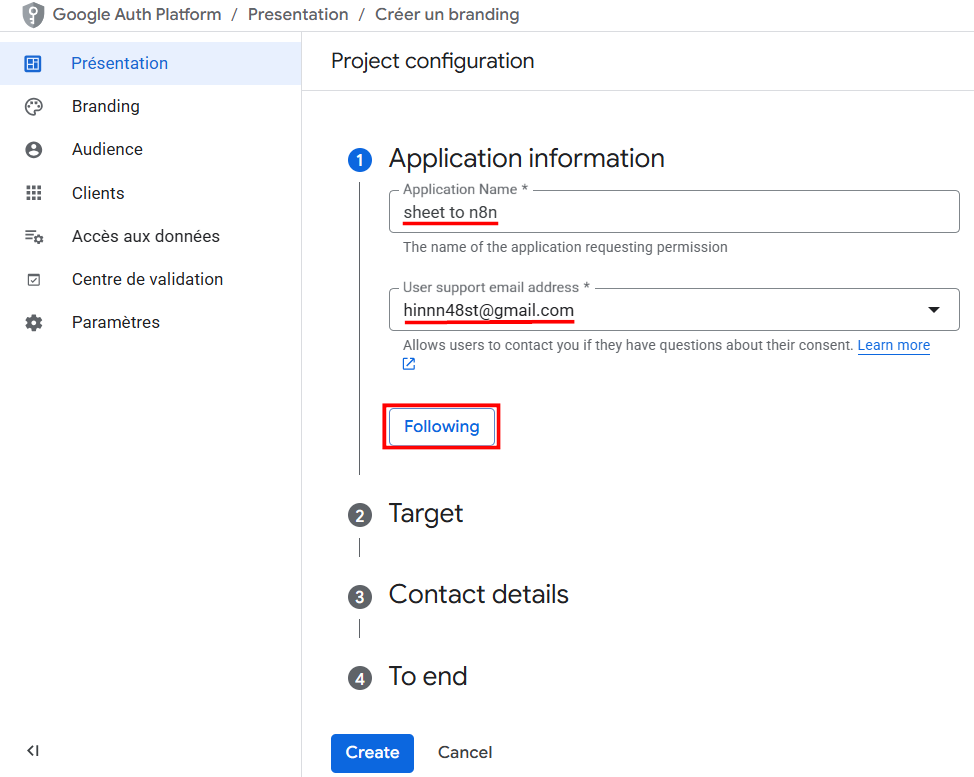Select the Clients grid icon
Image resolution: width=974 pixels, height=777 pixels.
[33, 192]
